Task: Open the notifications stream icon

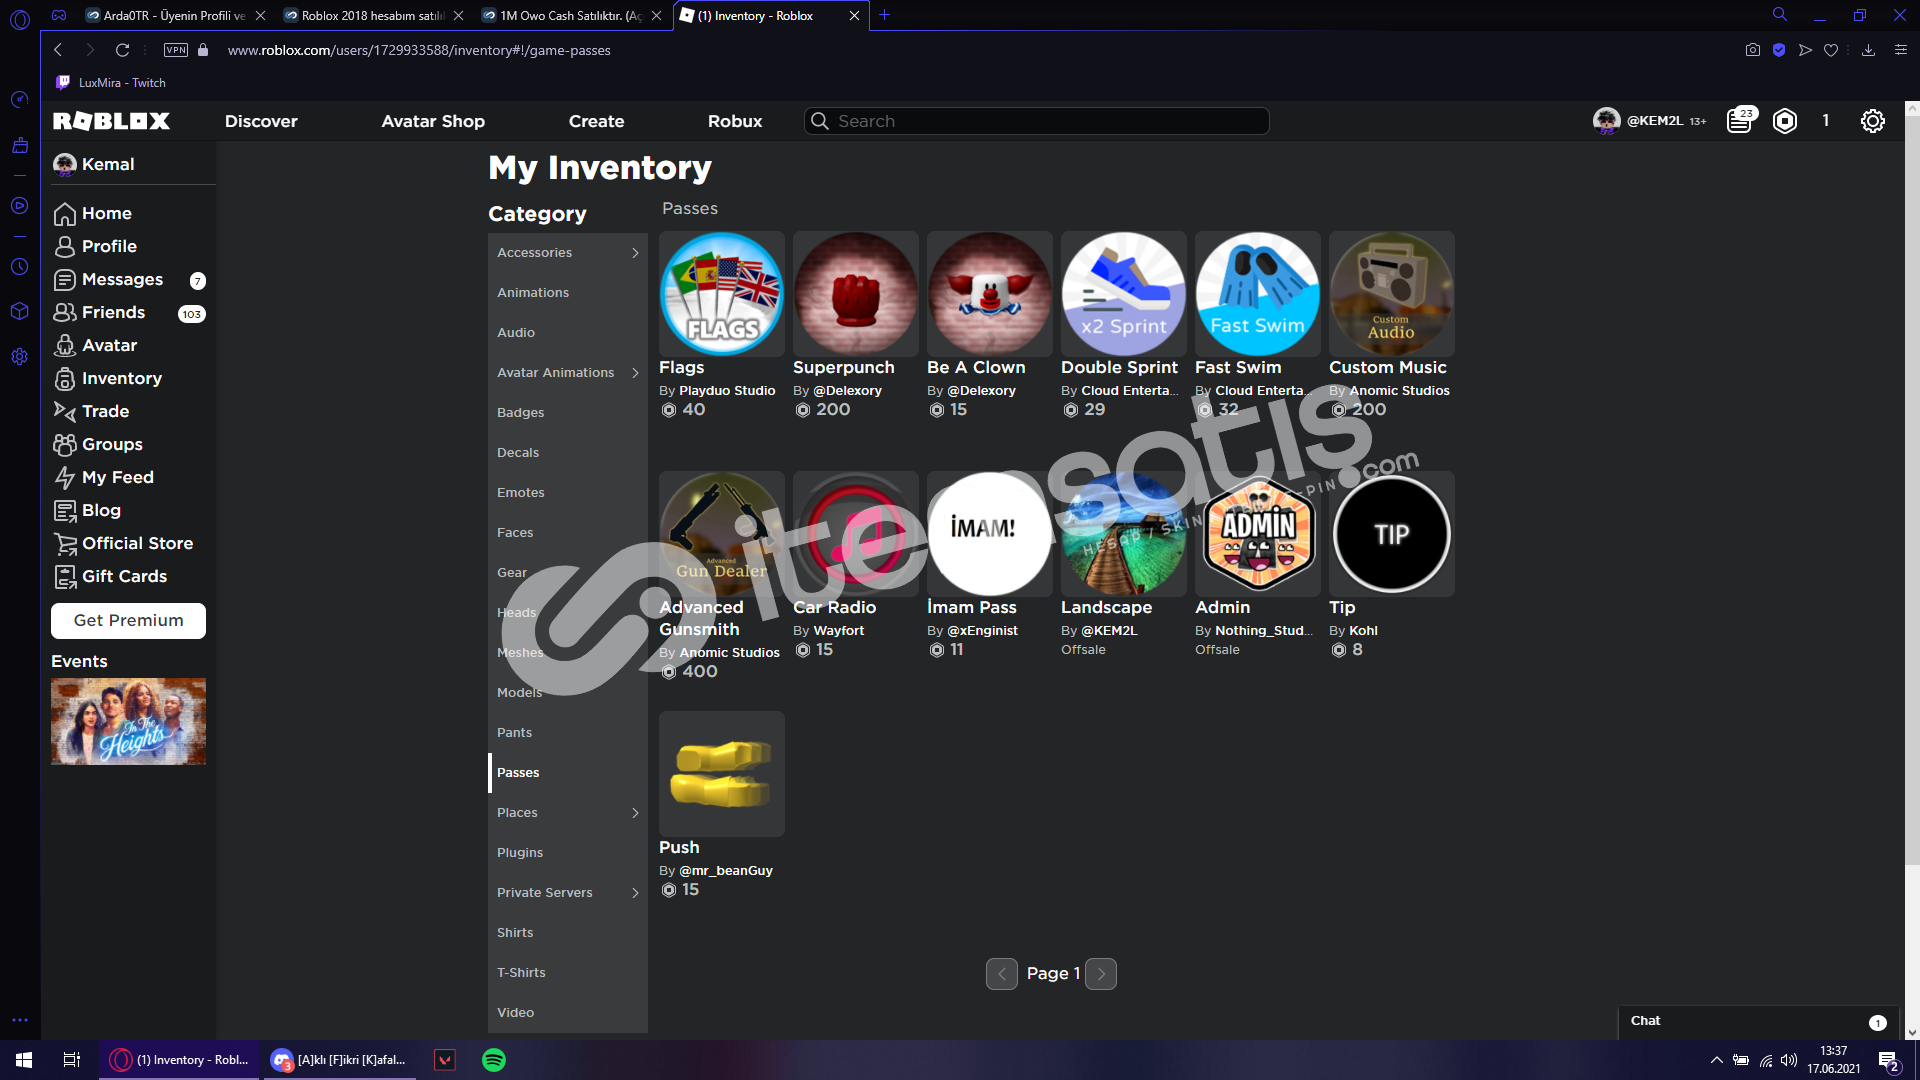Action: pyautogui.click(x=1740, y=121)
